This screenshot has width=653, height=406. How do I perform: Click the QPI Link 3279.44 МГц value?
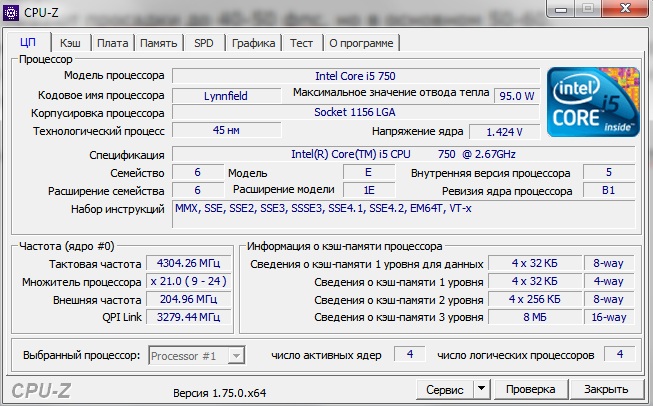coord(188,317)
